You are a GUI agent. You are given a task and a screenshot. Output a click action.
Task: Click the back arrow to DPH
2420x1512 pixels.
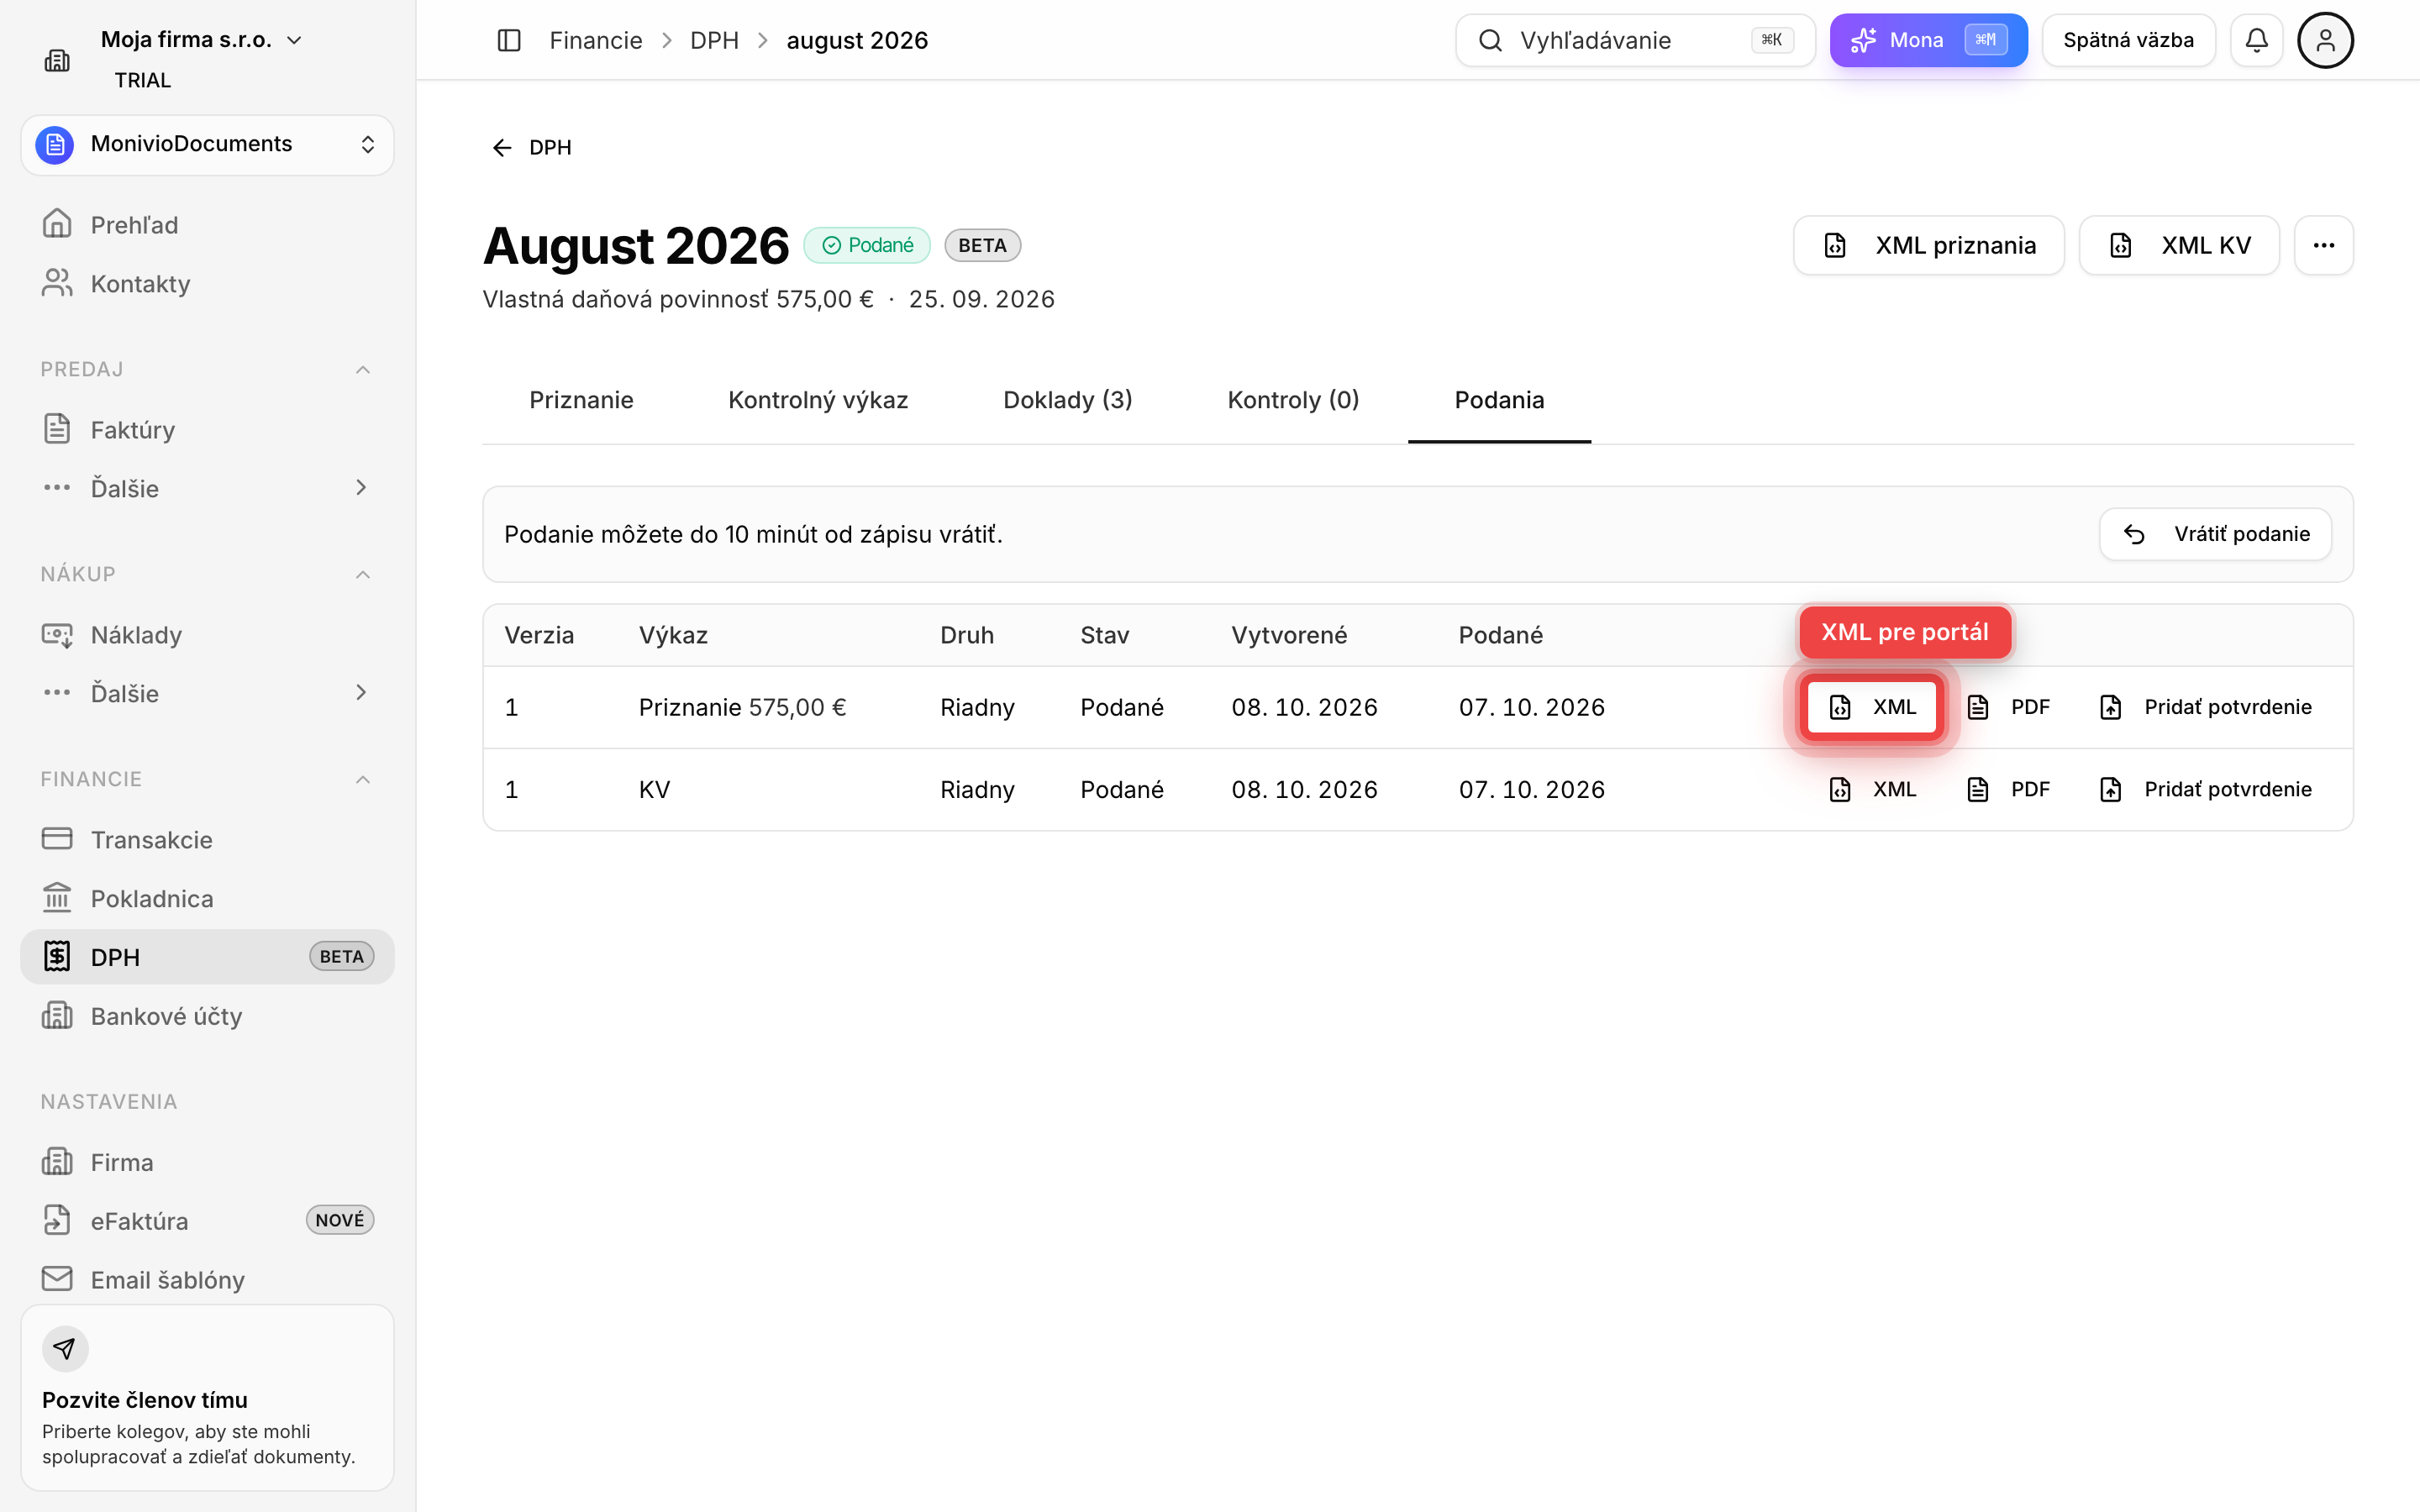click(x=531, y=148)
